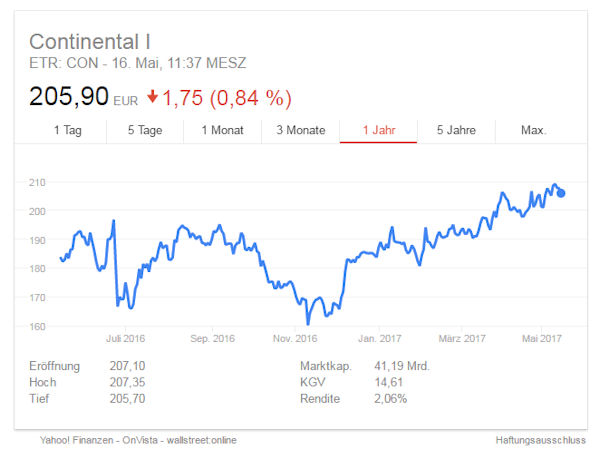
Task: Open the Yahoo! Finanzen source link
Action: coord(77,440)
